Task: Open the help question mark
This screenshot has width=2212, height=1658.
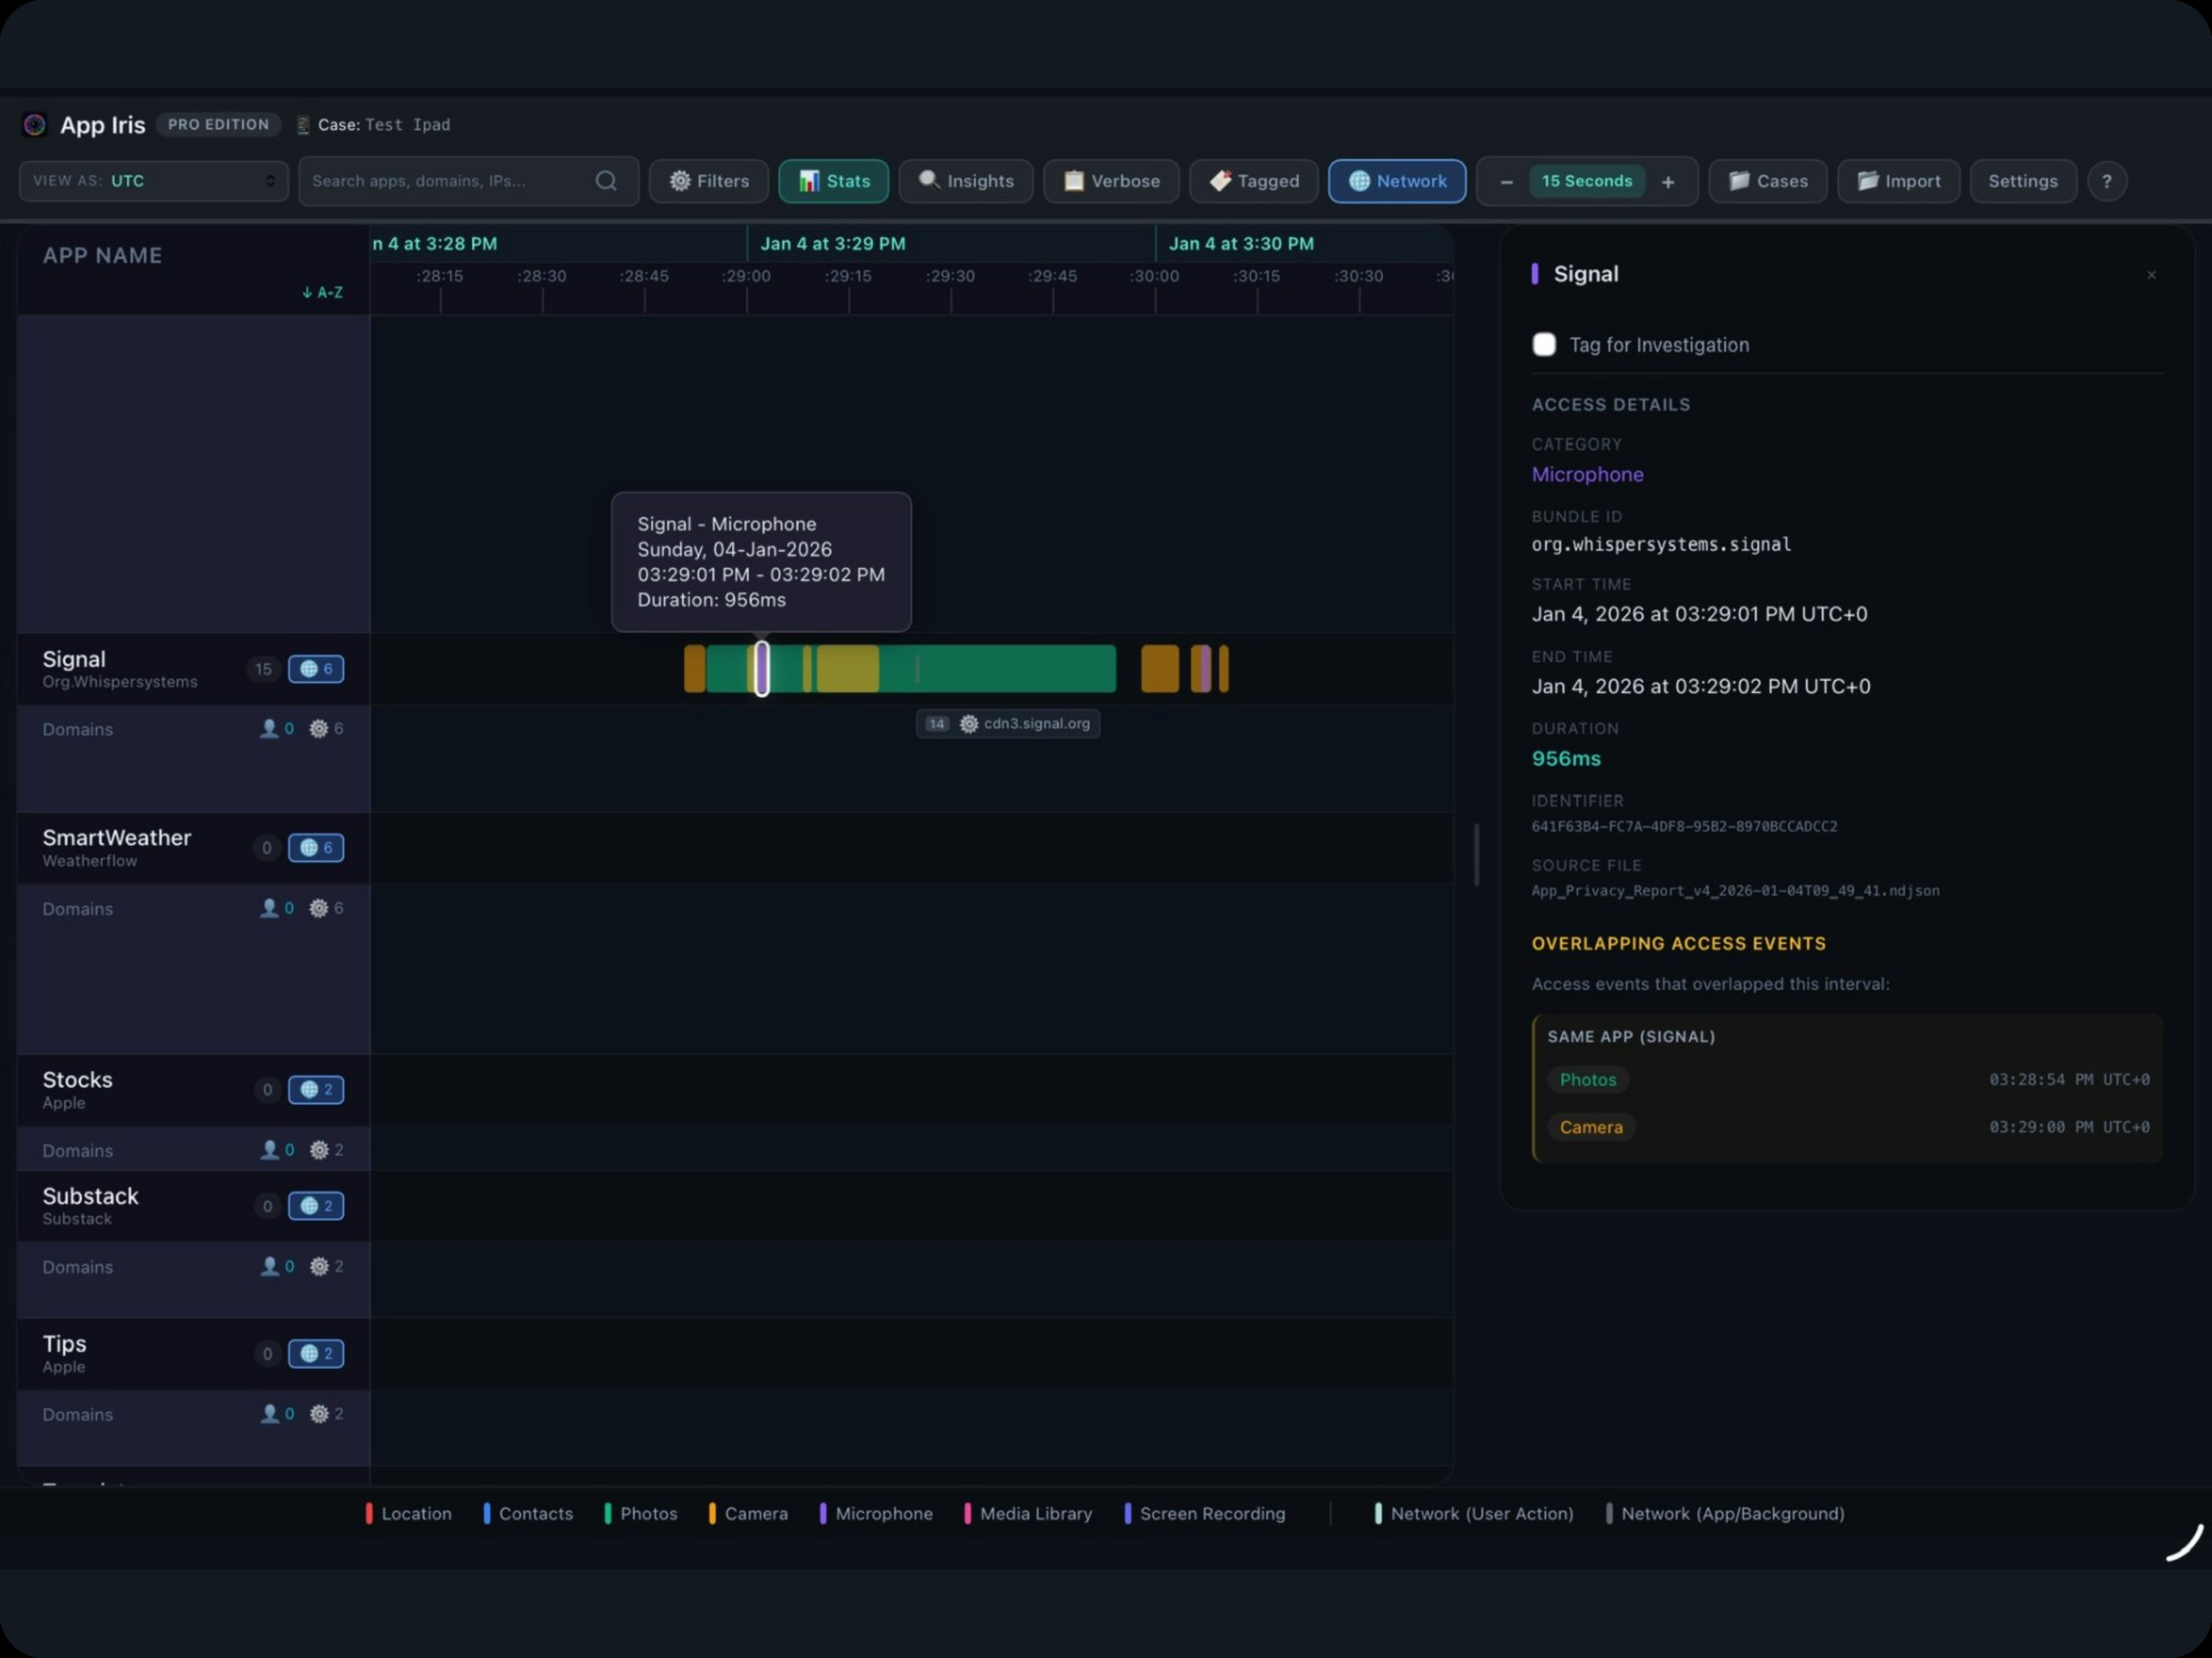Action: click(x=2107, y=181)
